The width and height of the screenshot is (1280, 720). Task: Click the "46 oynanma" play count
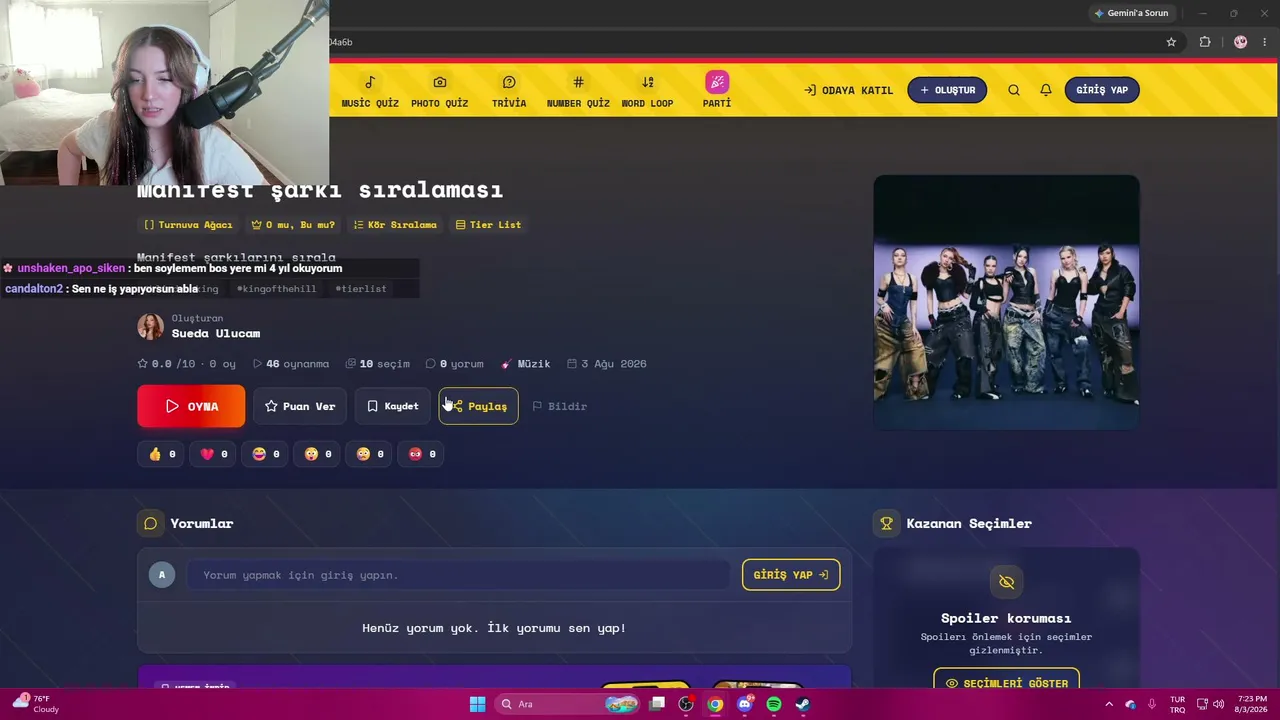pyautogui.click(x=291, y=364)
